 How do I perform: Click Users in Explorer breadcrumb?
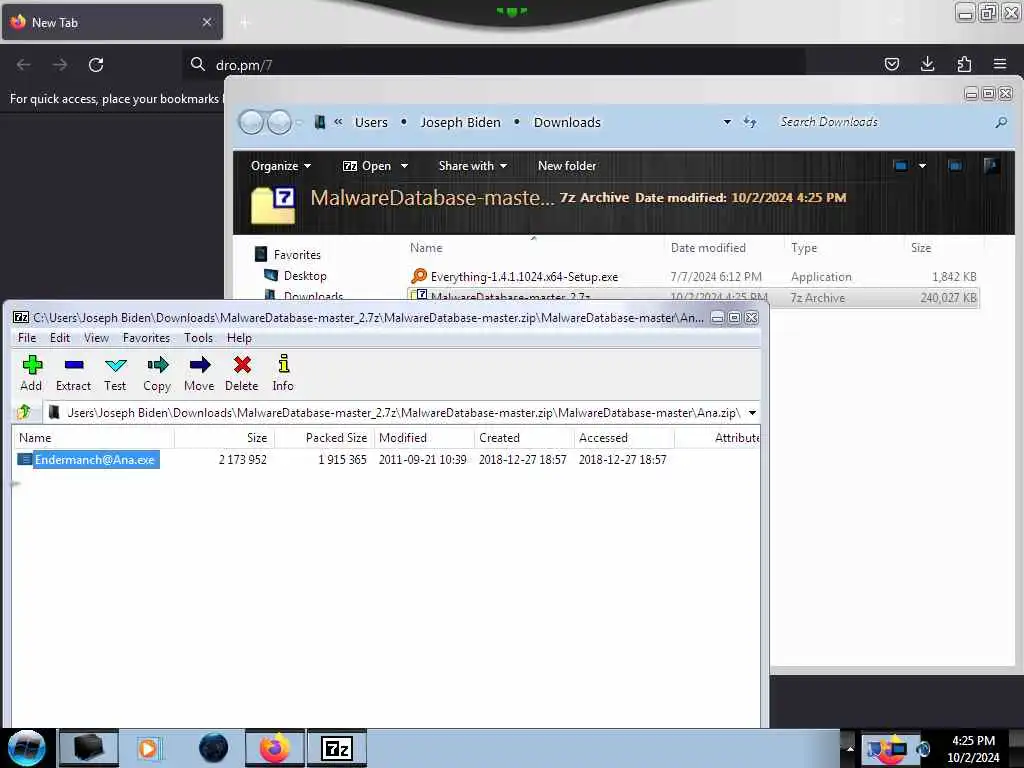pyautogui.click(x=371, y=122)
